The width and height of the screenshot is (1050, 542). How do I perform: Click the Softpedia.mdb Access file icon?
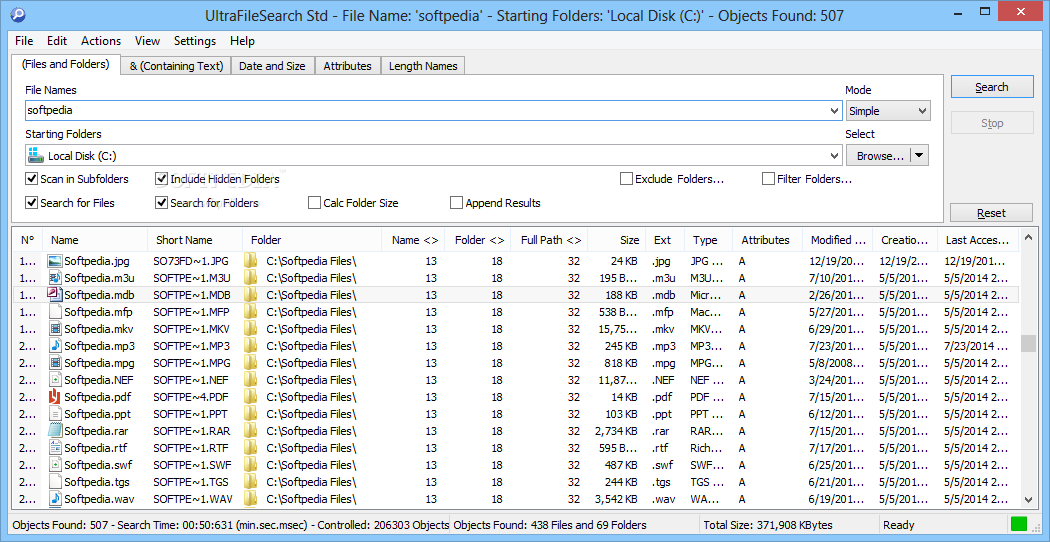click(x=55, y=295)
